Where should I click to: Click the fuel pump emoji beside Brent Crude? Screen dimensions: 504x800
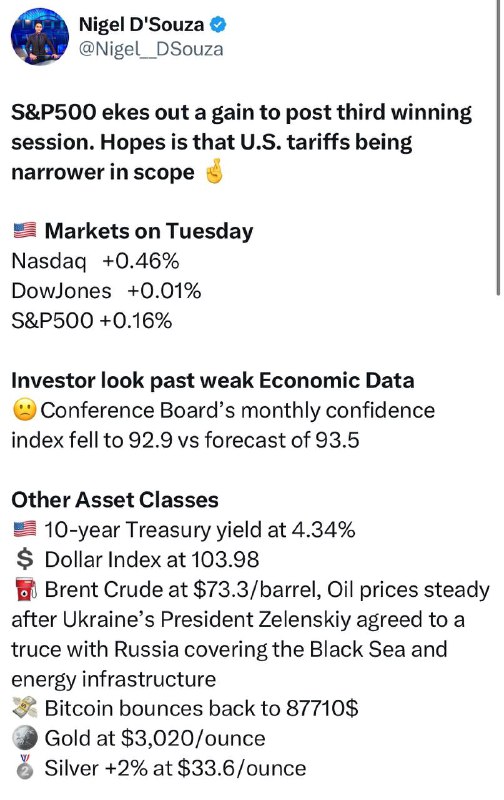24,590
